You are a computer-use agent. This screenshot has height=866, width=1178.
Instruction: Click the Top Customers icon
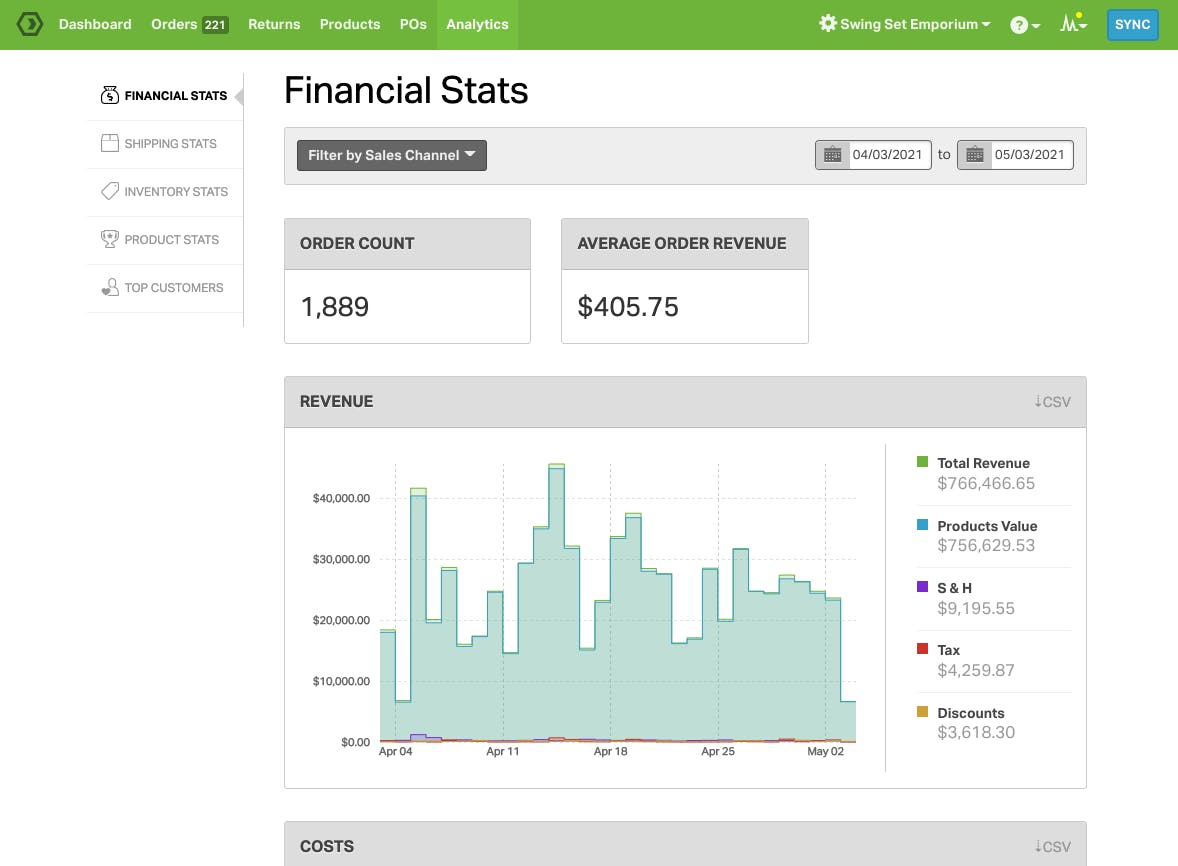coord(110,288)
